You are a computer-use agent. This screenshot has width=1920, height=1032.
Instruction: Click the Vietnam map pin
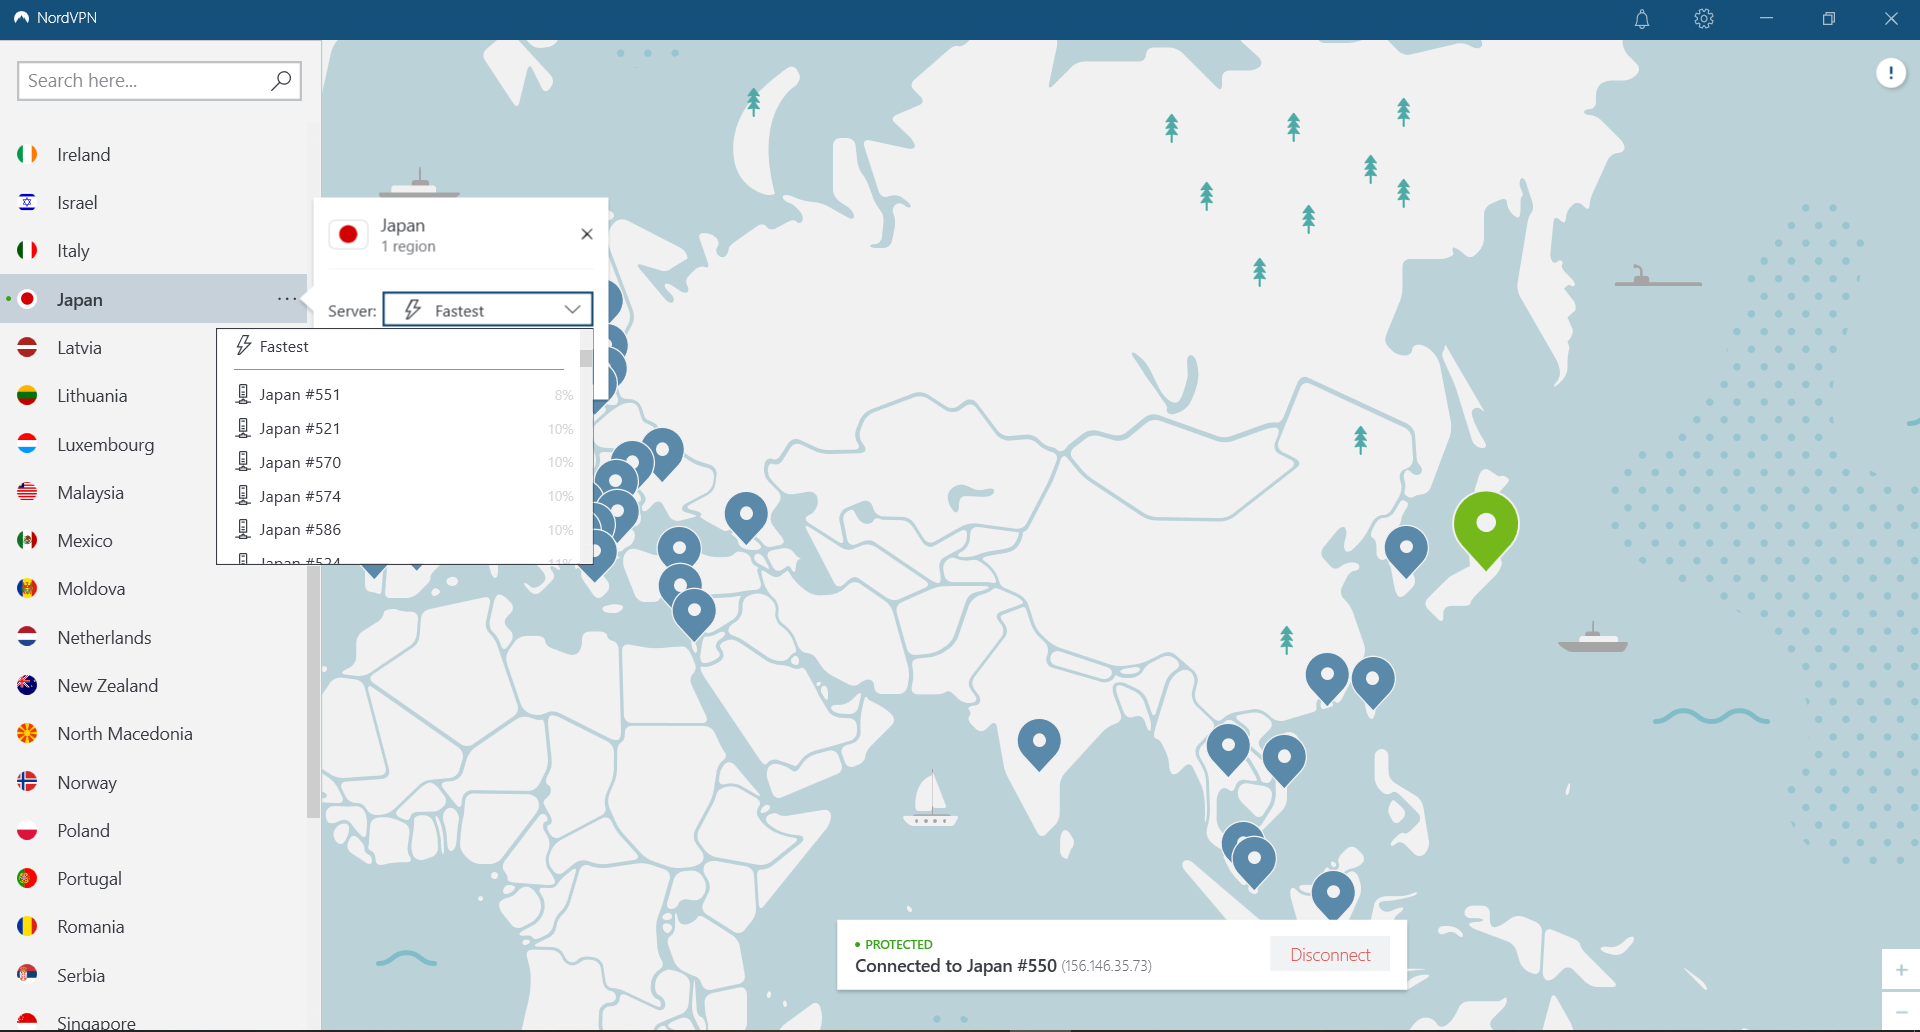coord(1284,760)
